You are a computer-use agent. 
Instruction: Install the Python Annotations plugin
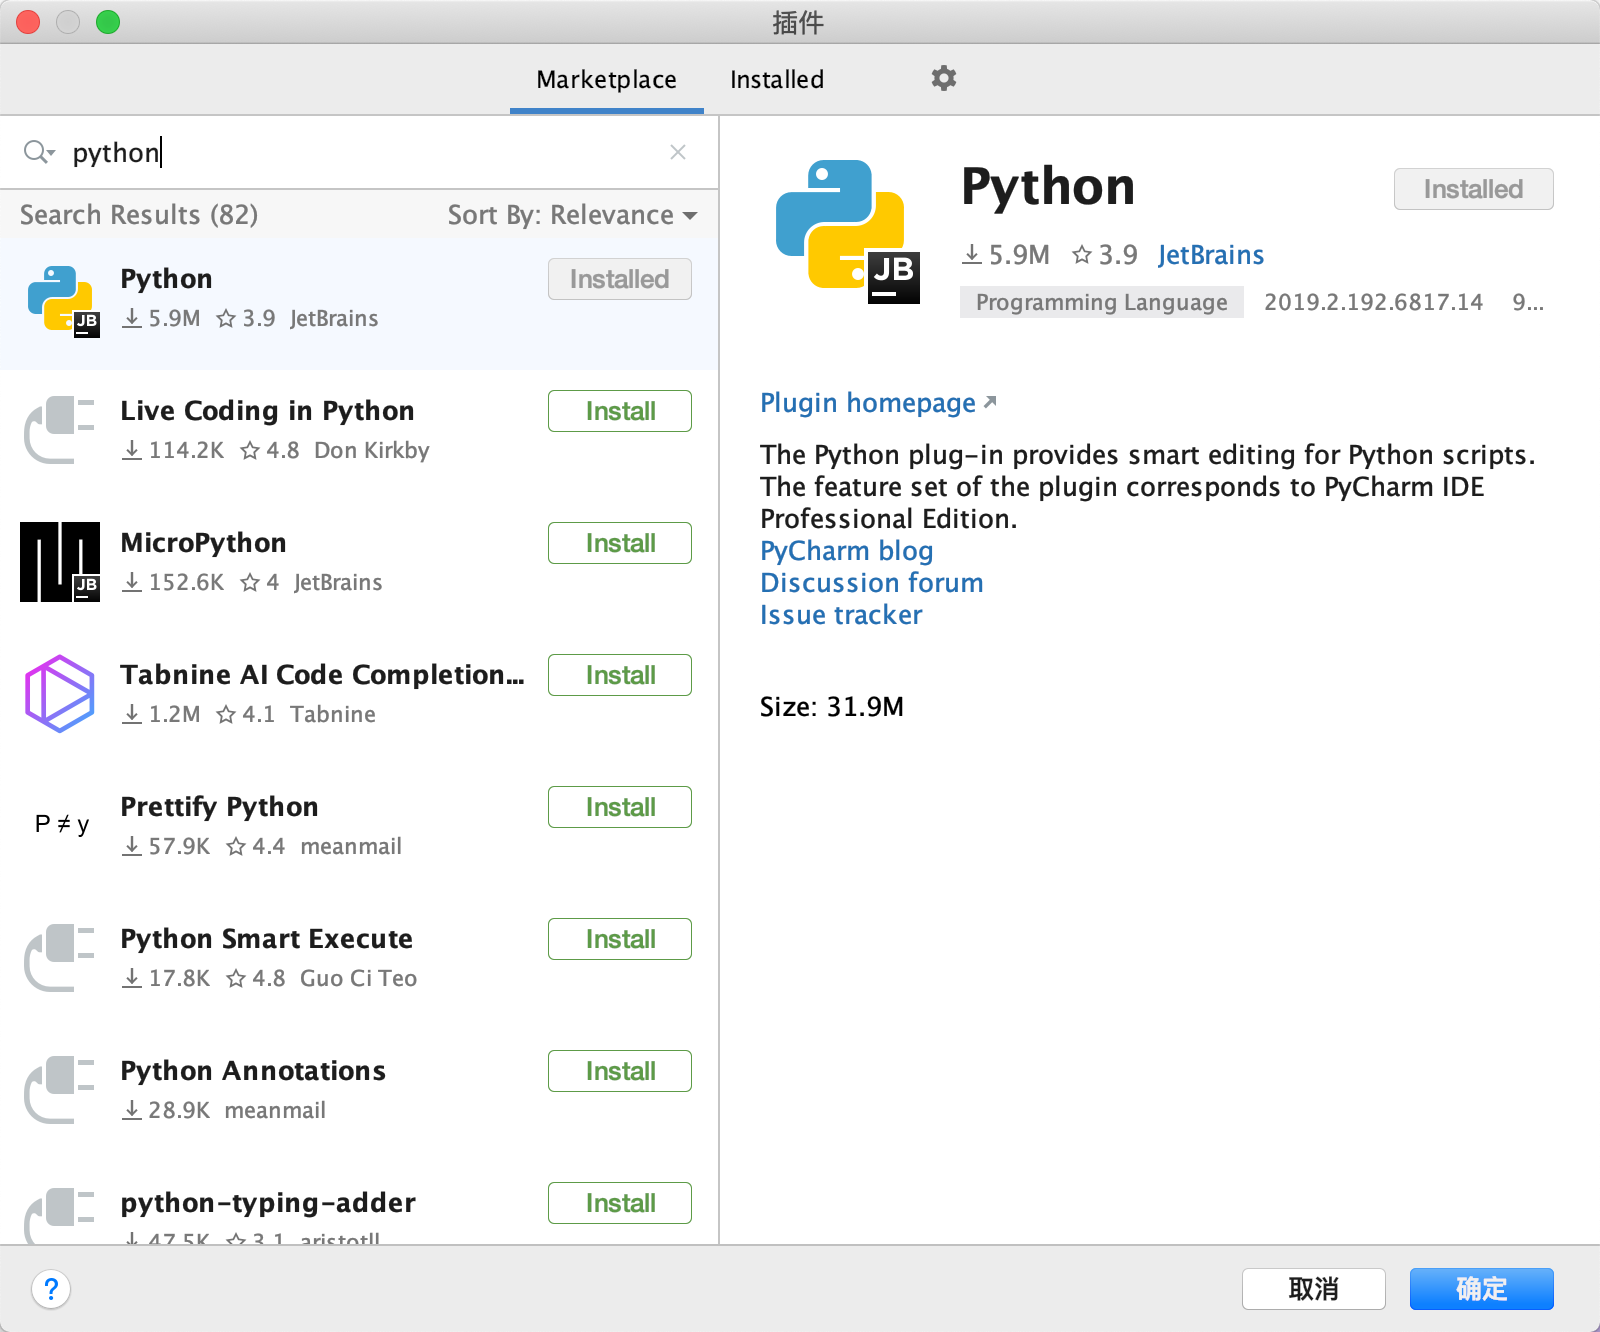pyautogui.click(x=620, y=1071)
